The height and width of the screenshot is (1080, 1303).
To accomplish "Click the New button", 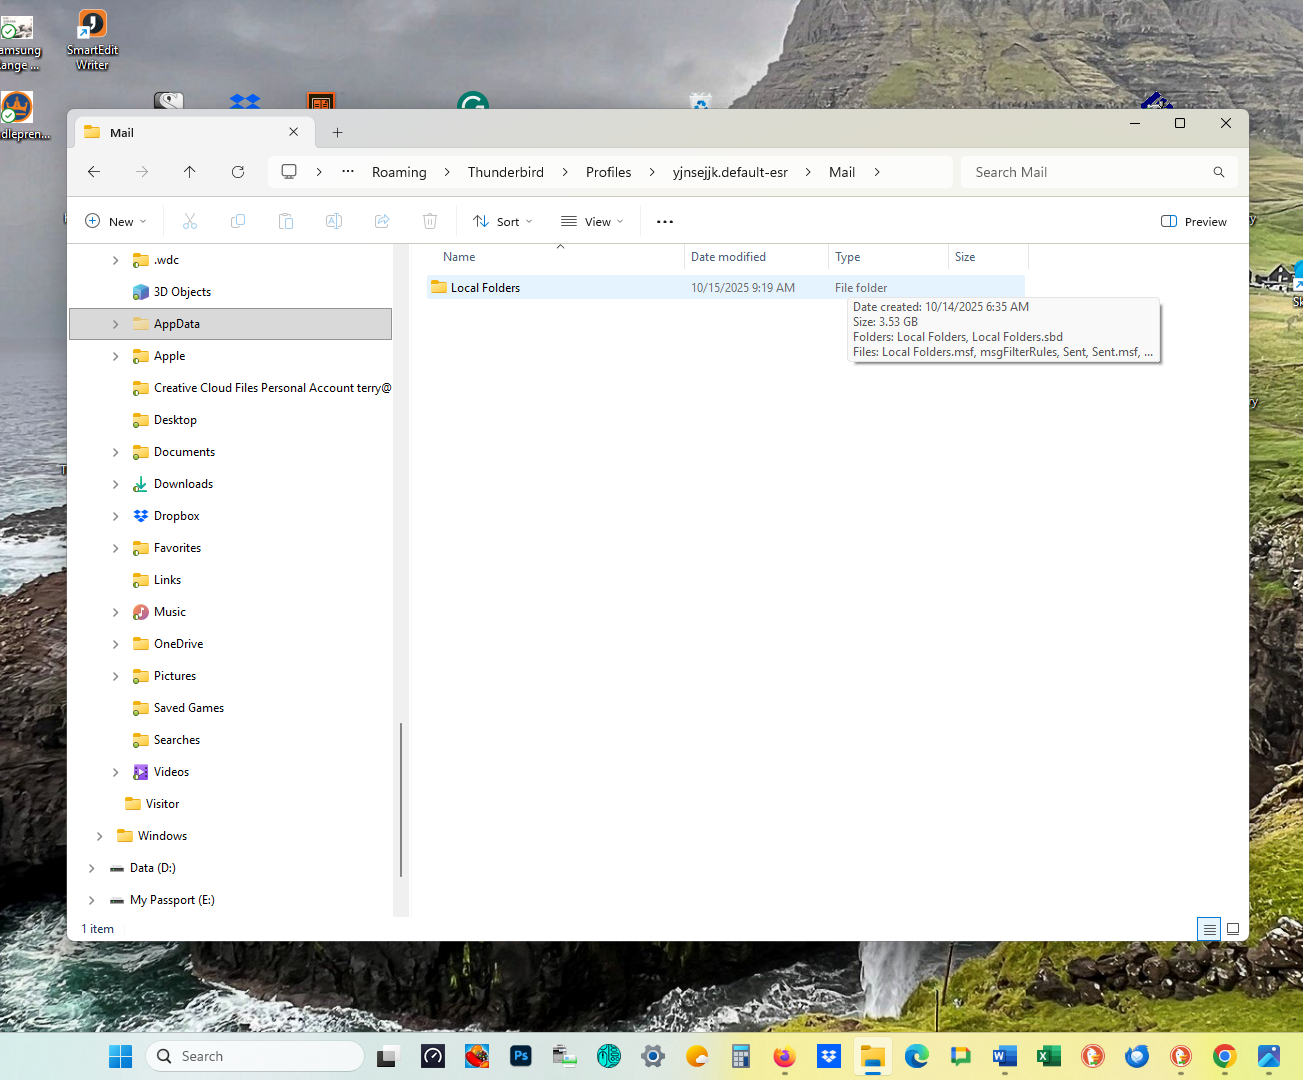I will [116, 222].
